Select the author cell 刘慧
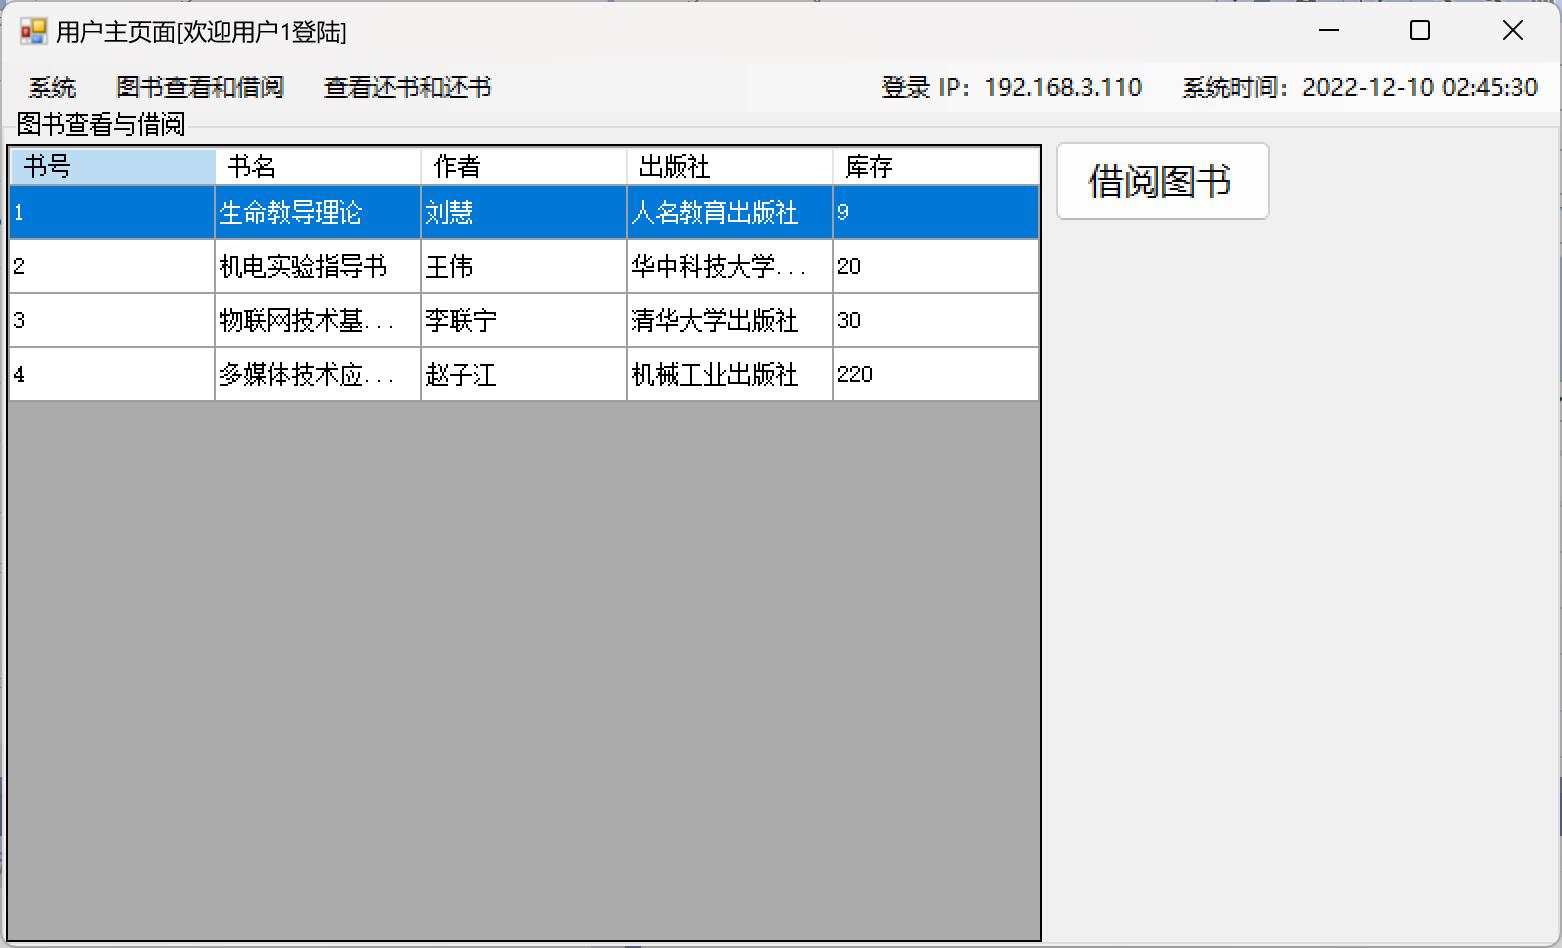 [524, 212]
